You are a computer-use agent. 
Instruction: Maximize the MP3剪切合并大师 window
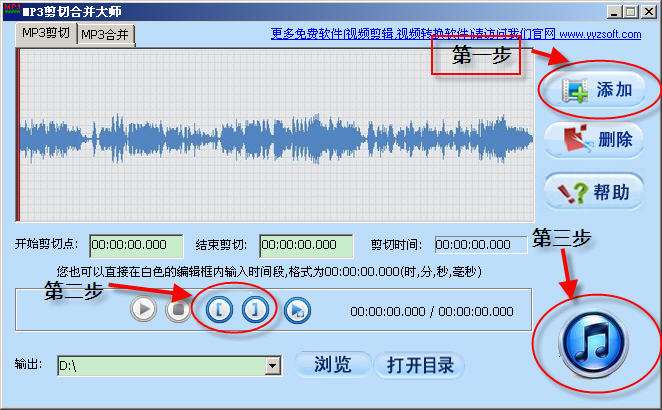coord(631,12)
